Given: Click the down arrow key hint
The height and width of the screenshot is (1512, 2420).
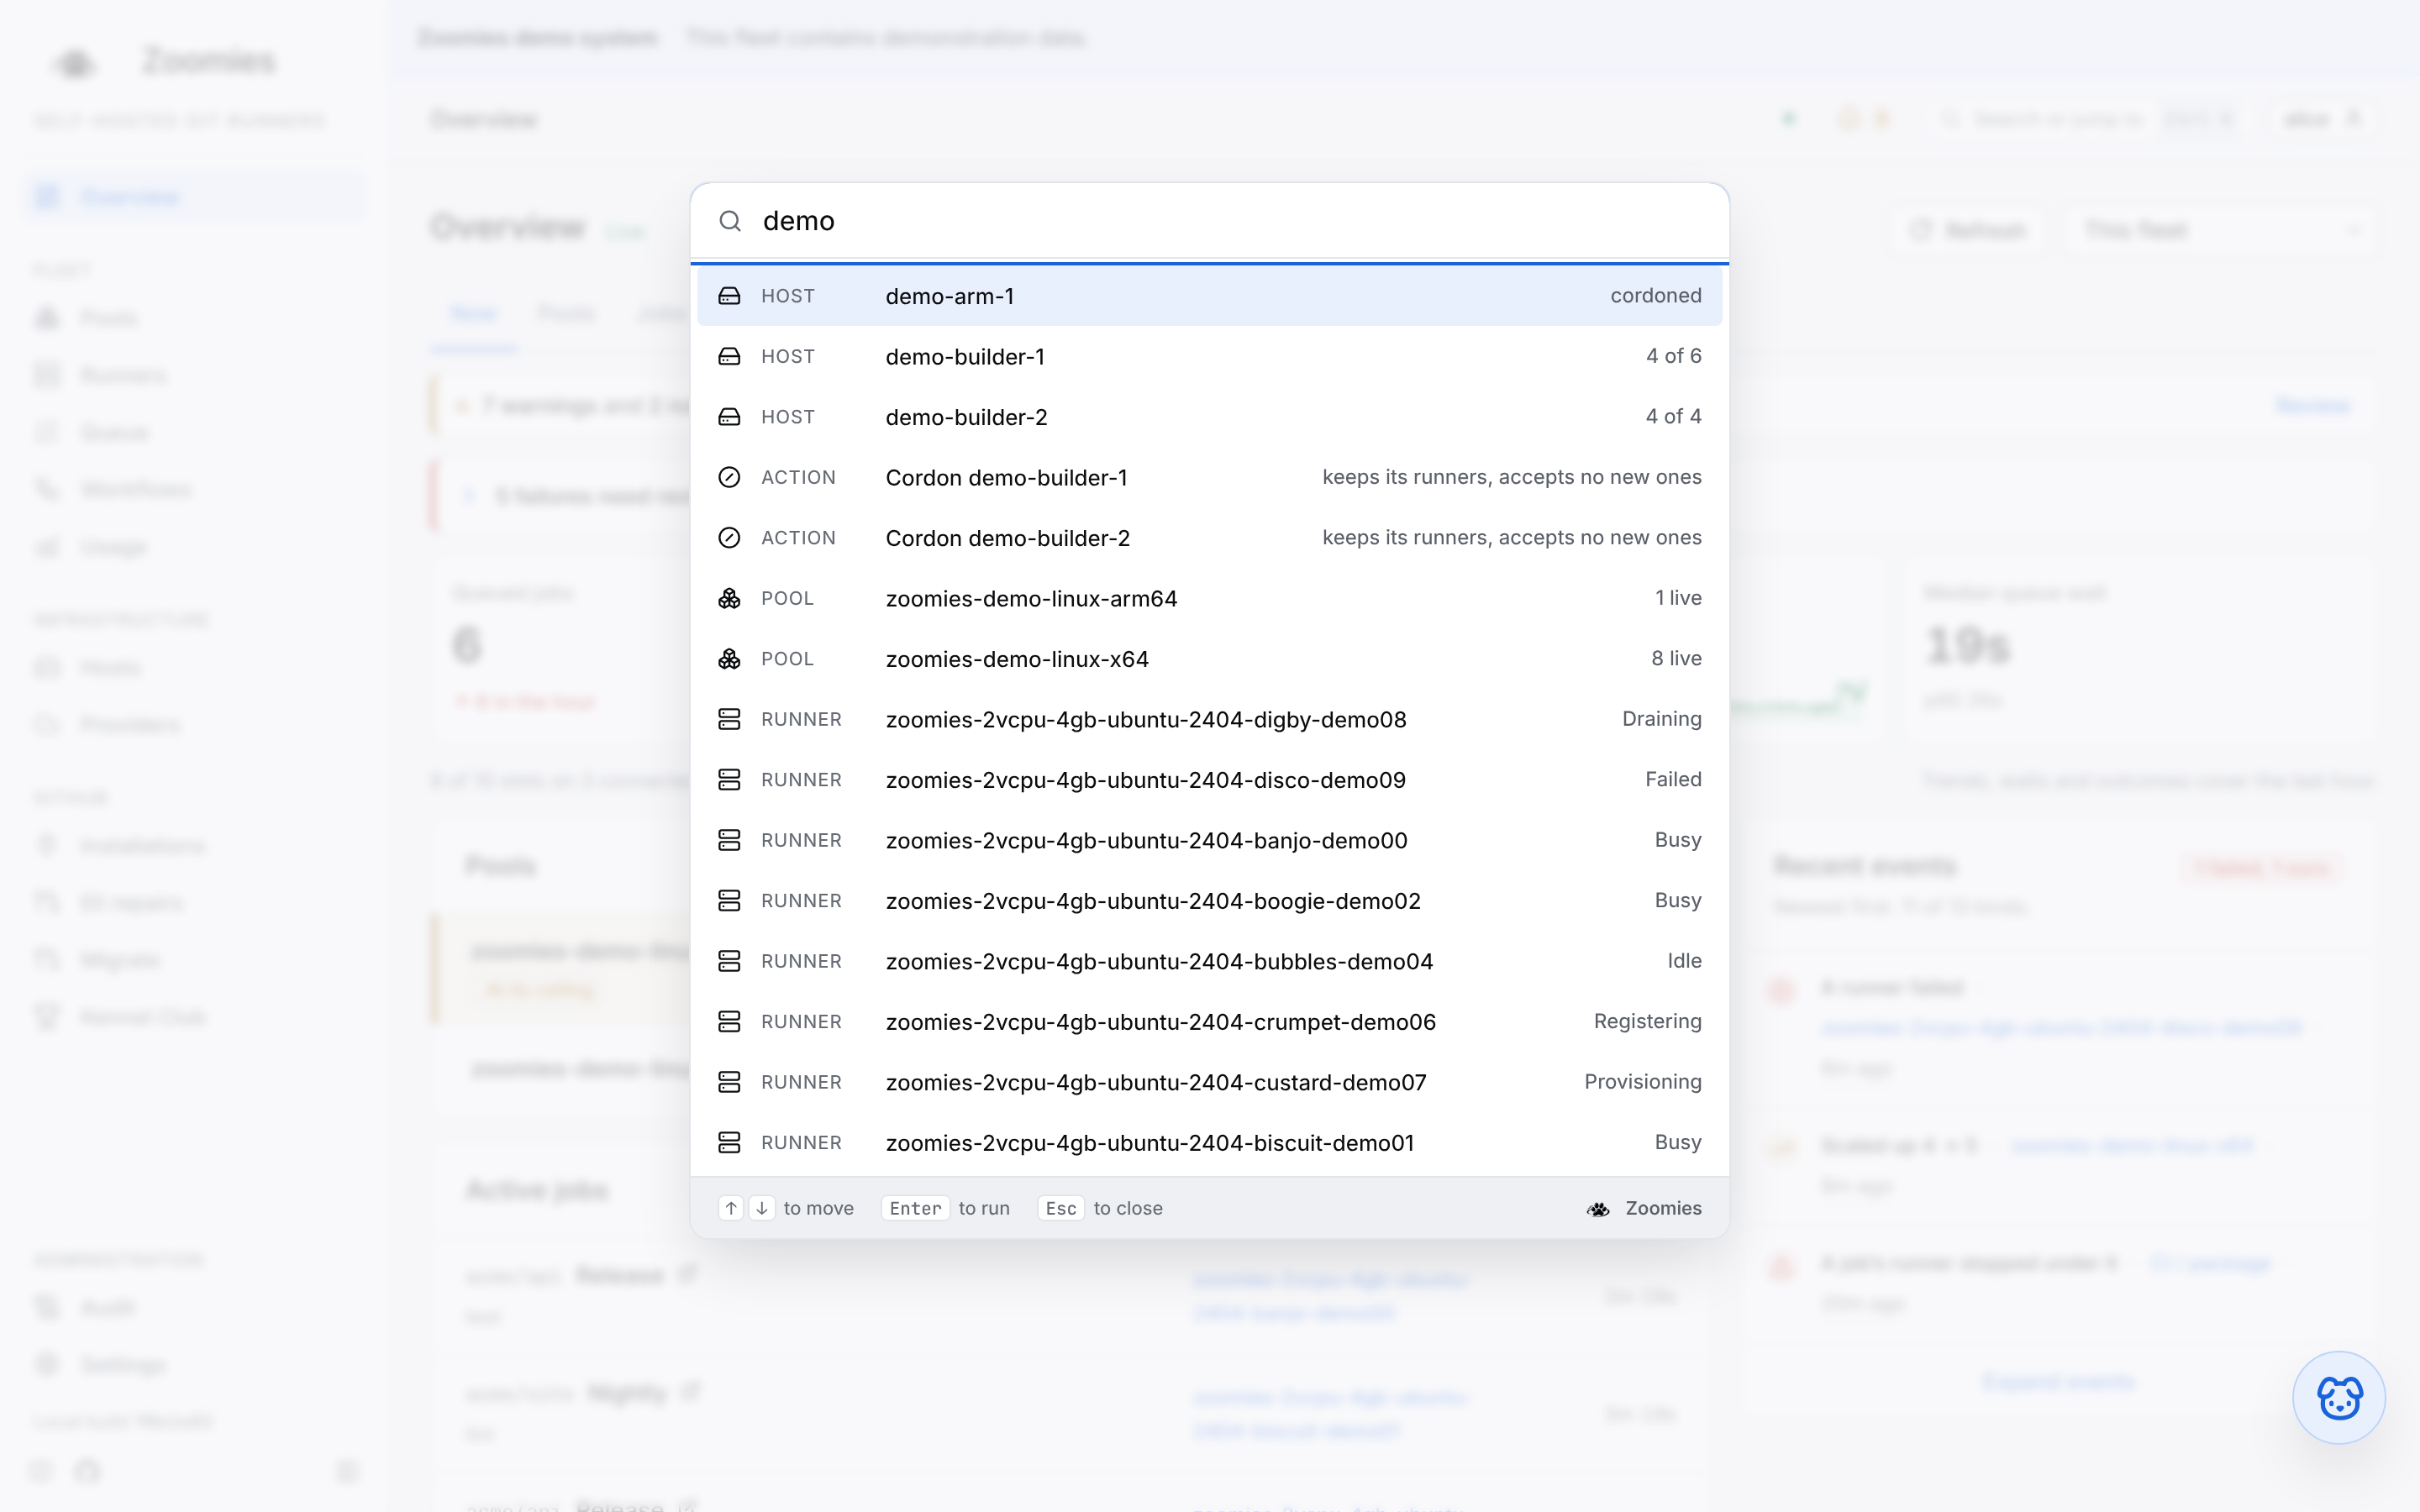Looking at the screenshot, I should (762, 1208).
